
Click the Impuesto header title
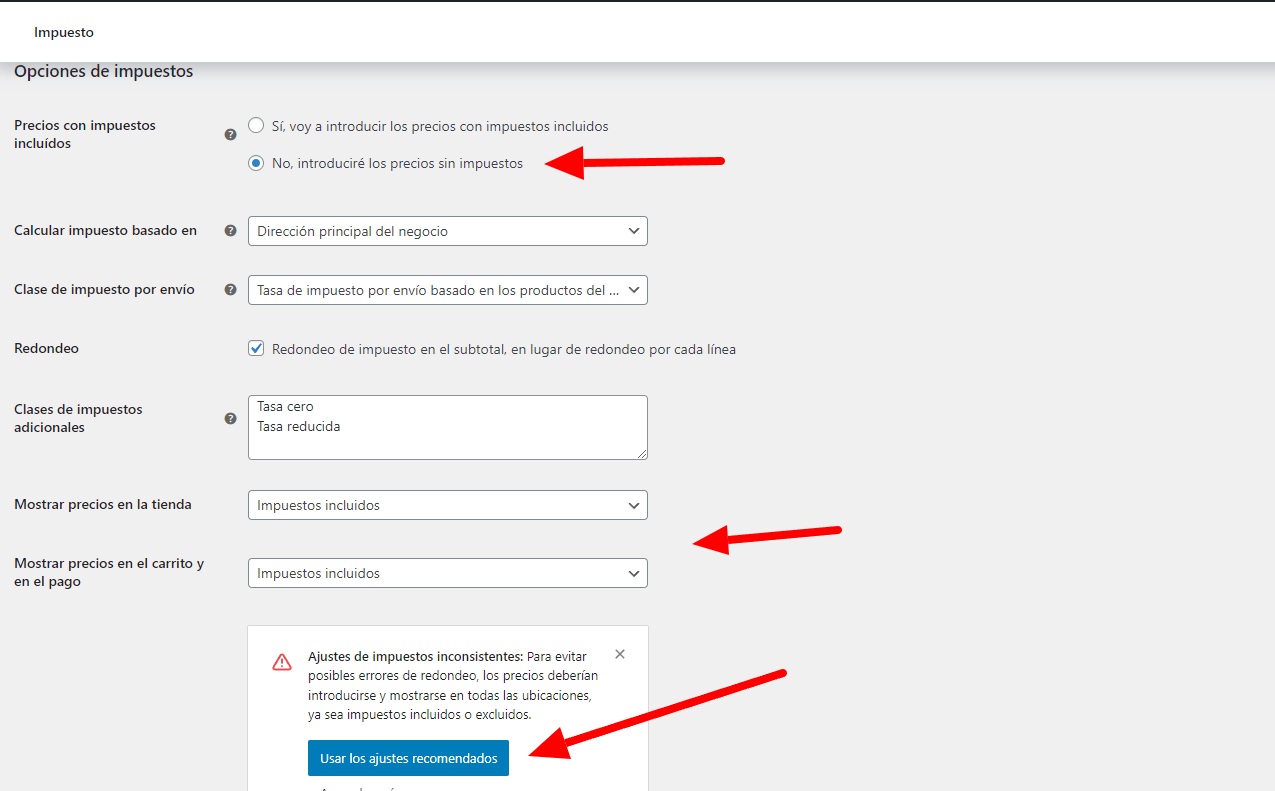[64, 33]
